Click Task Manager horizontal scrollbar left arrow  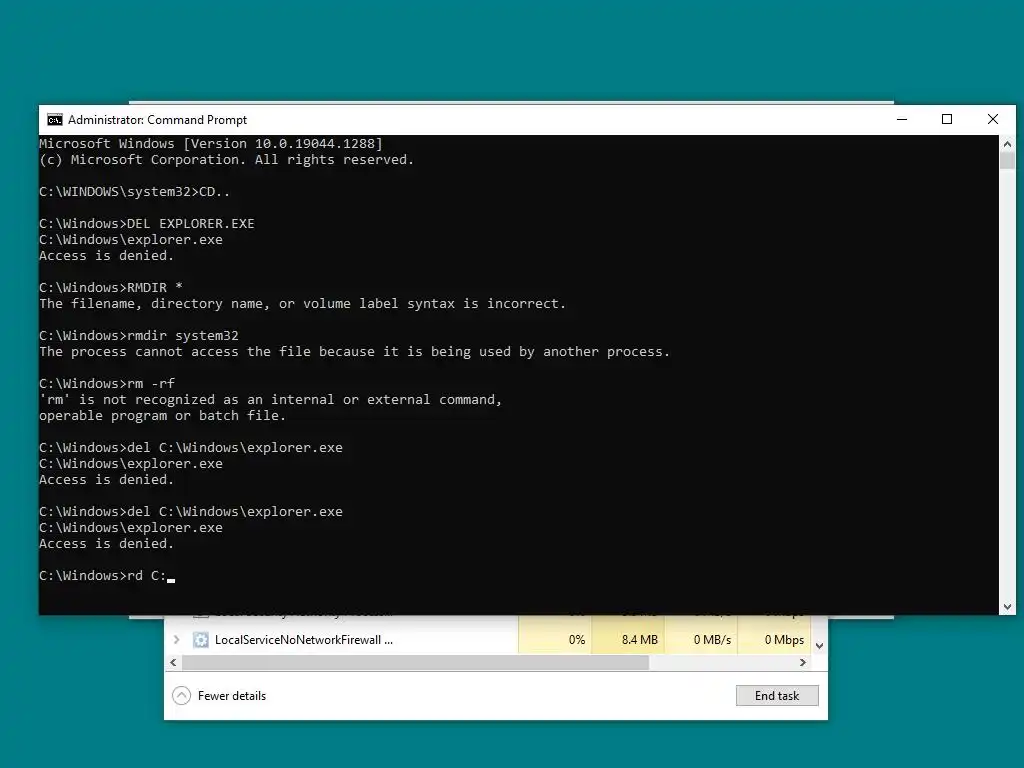173,662
